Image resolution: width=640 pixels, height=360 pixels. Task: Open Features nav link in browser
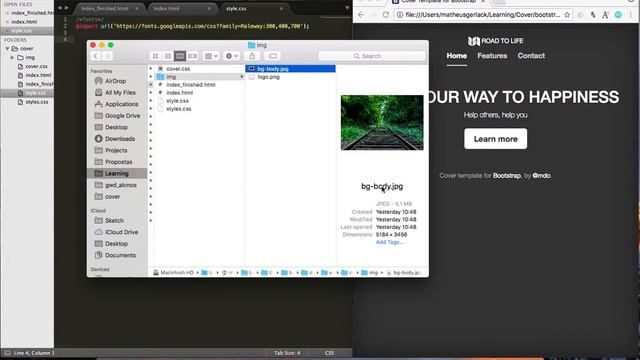492,56
